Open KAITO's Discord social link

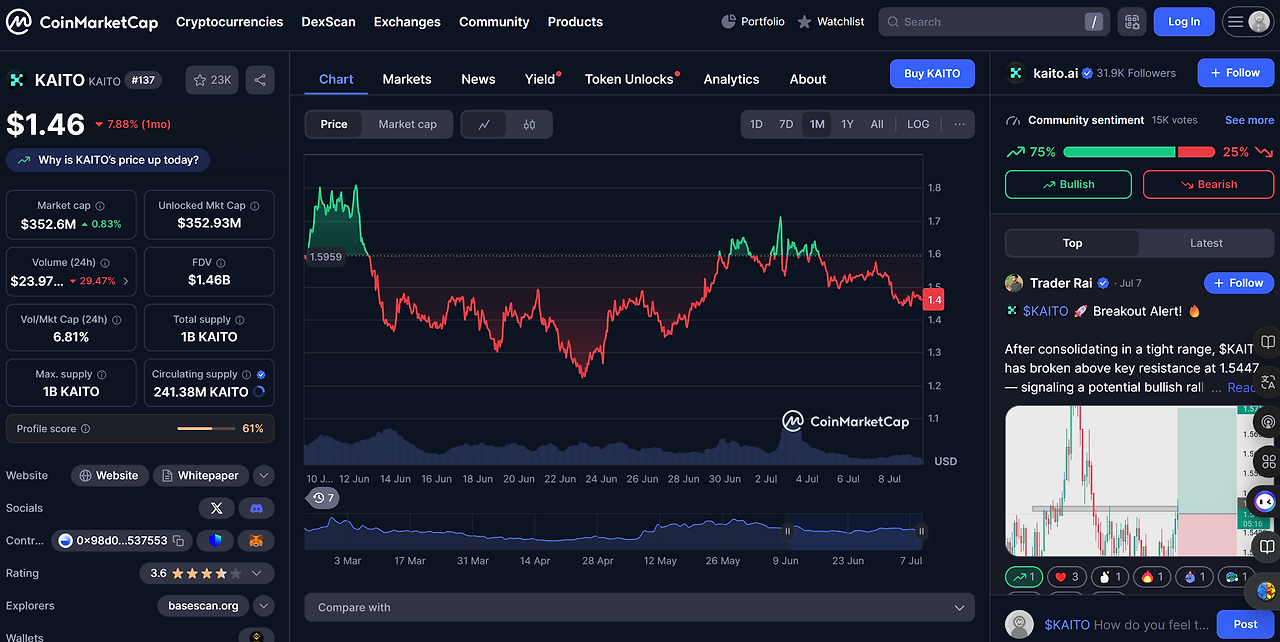point(256,508)
